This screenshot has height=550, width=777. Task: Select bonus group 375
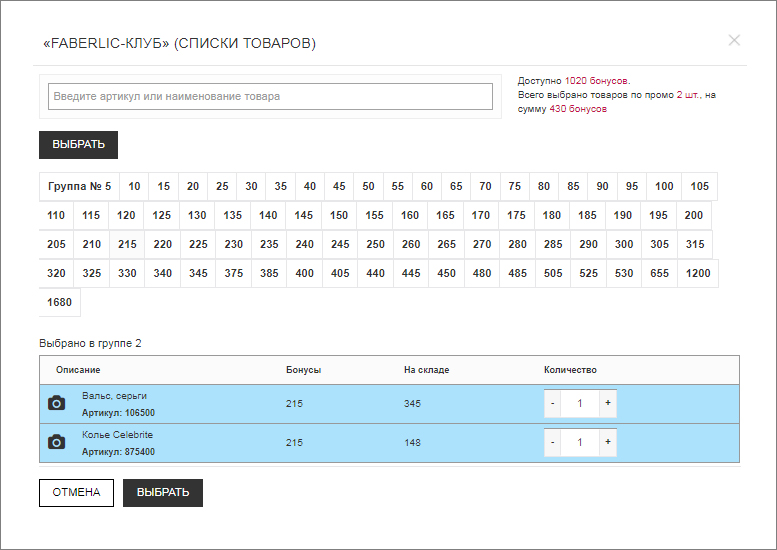233,273
